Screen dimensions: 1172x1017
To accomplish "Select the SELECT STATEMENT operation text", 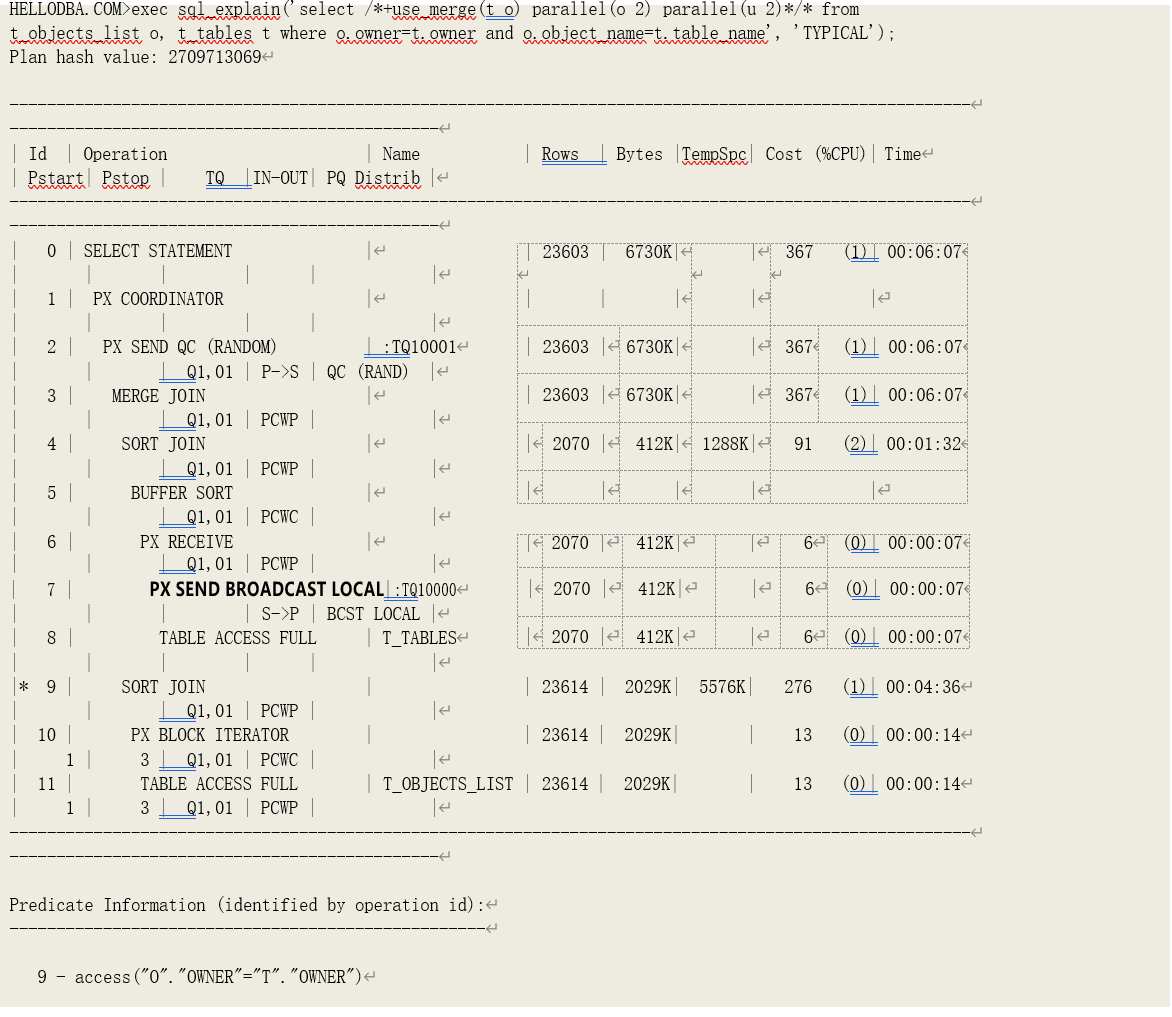I will 157,251.
